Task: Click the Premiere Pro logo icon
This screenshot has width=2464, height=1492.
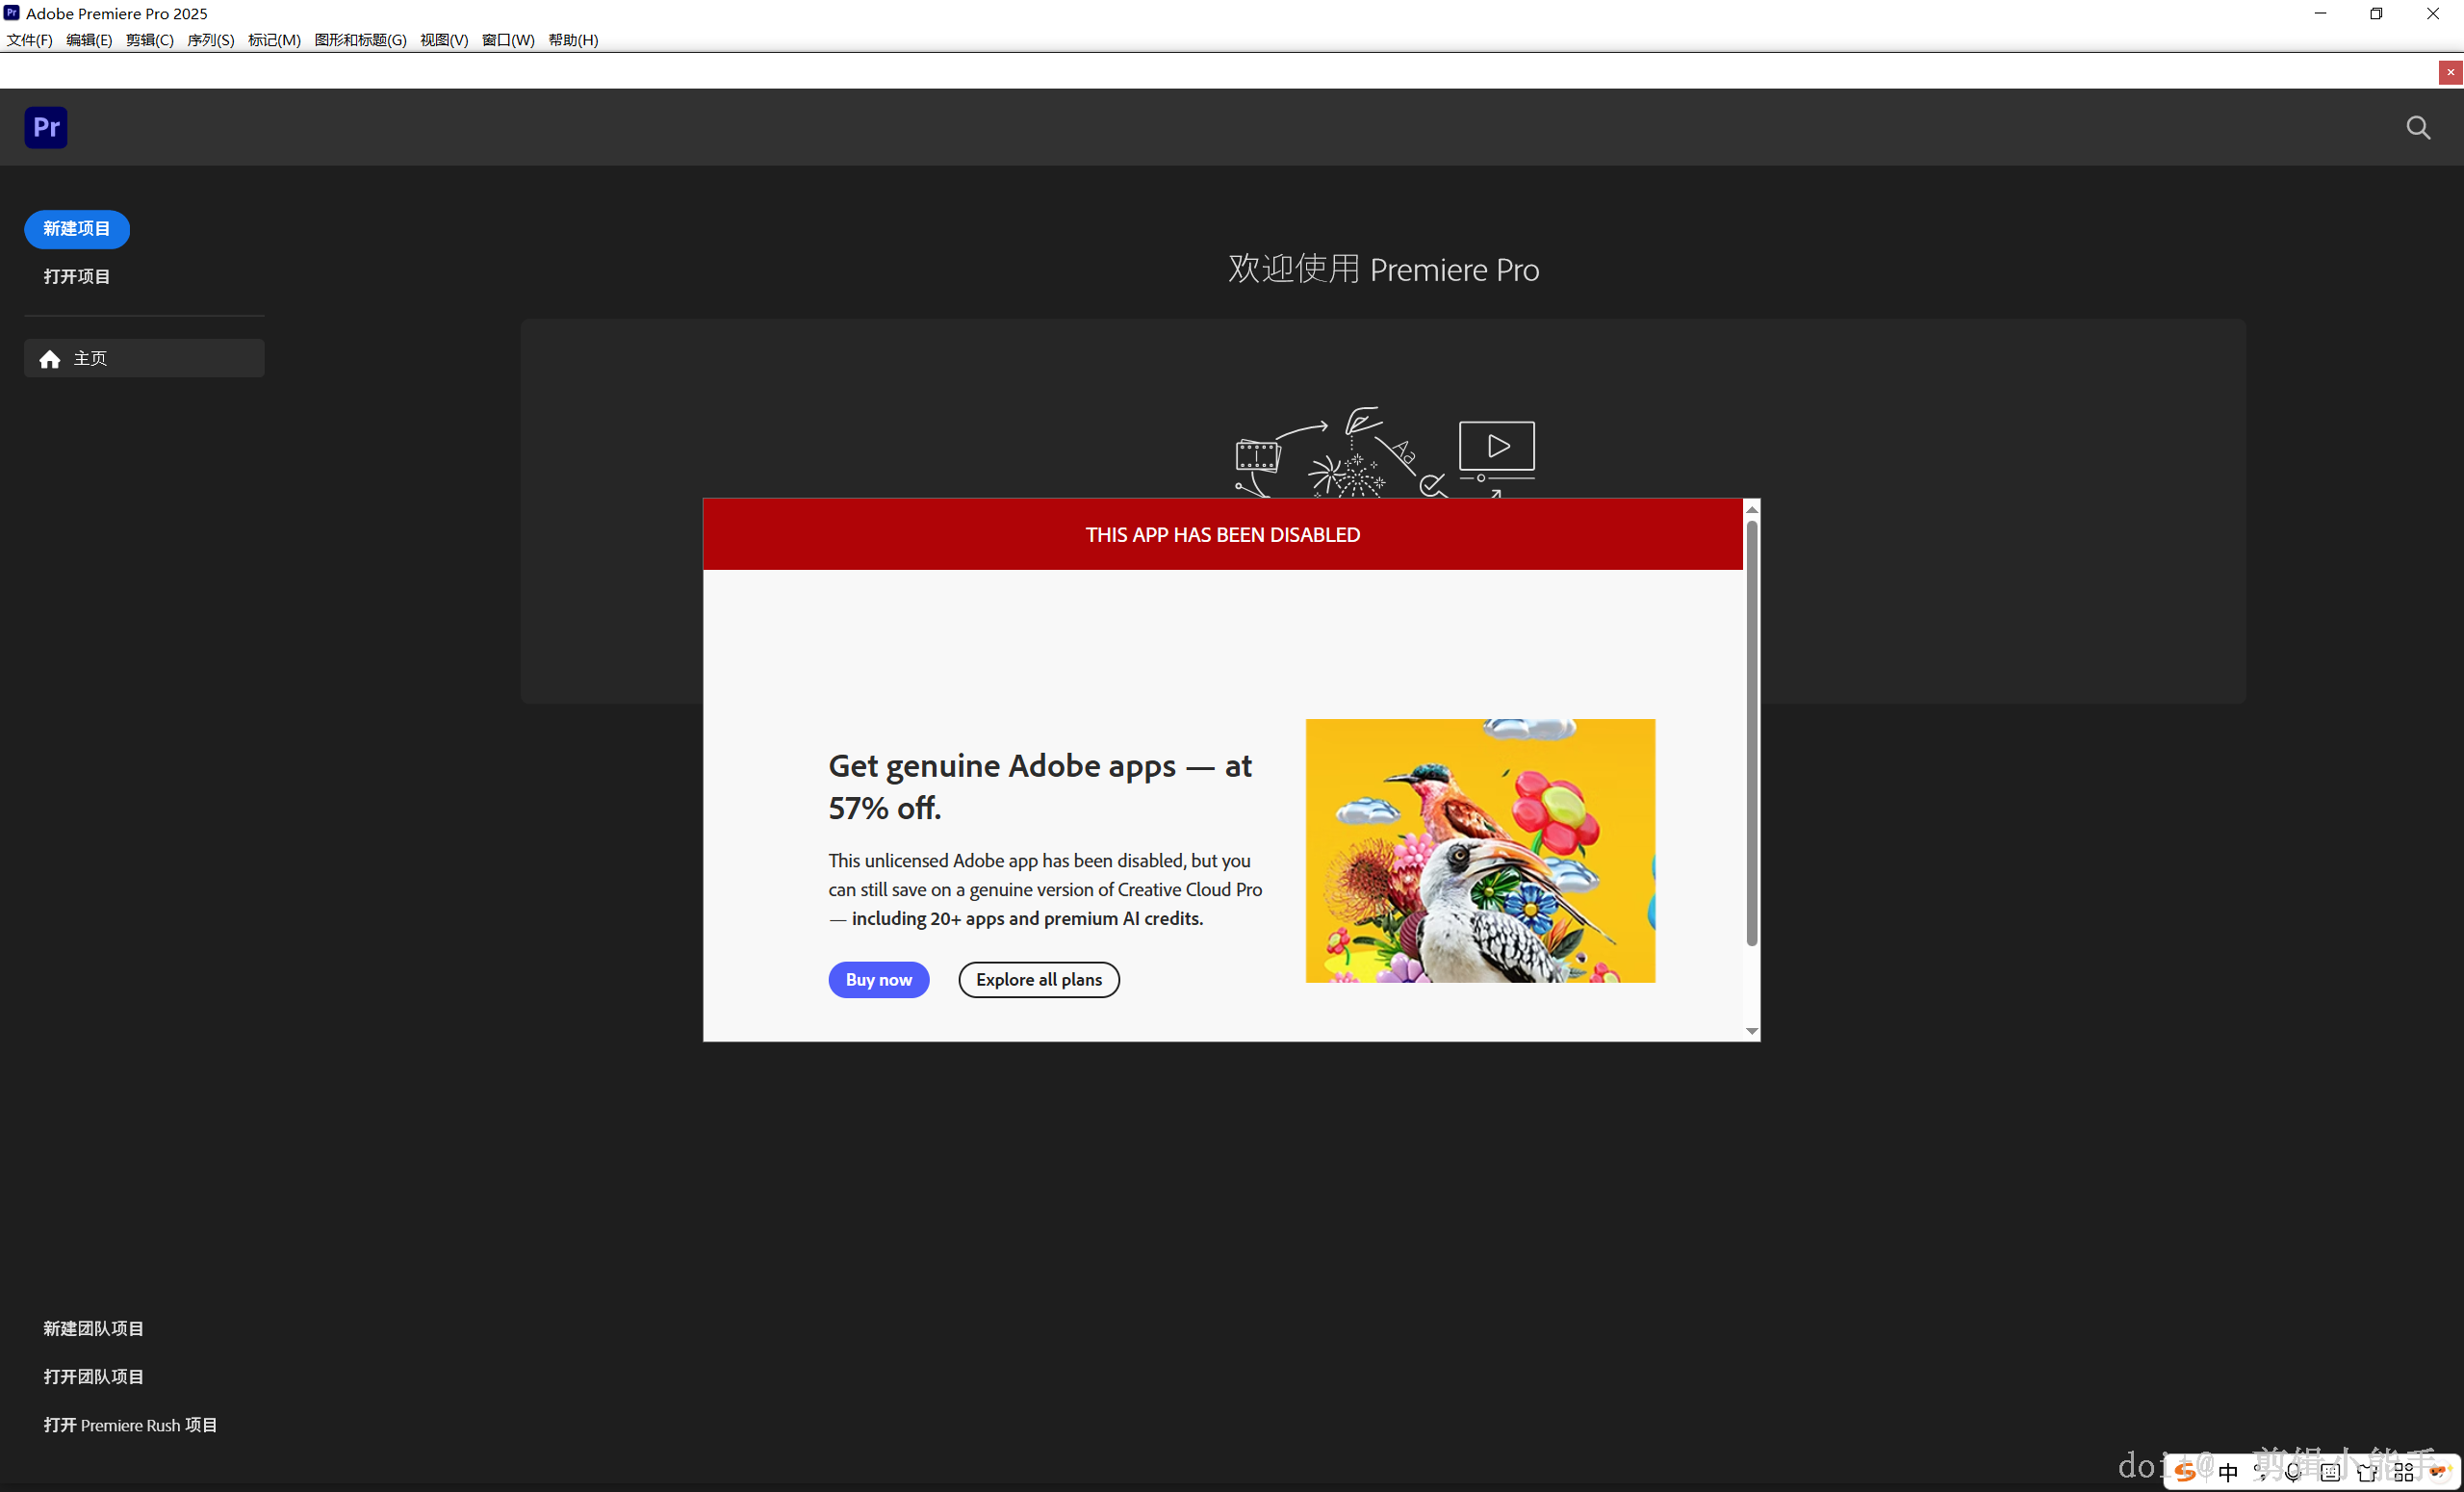Action: coord(46,127)
